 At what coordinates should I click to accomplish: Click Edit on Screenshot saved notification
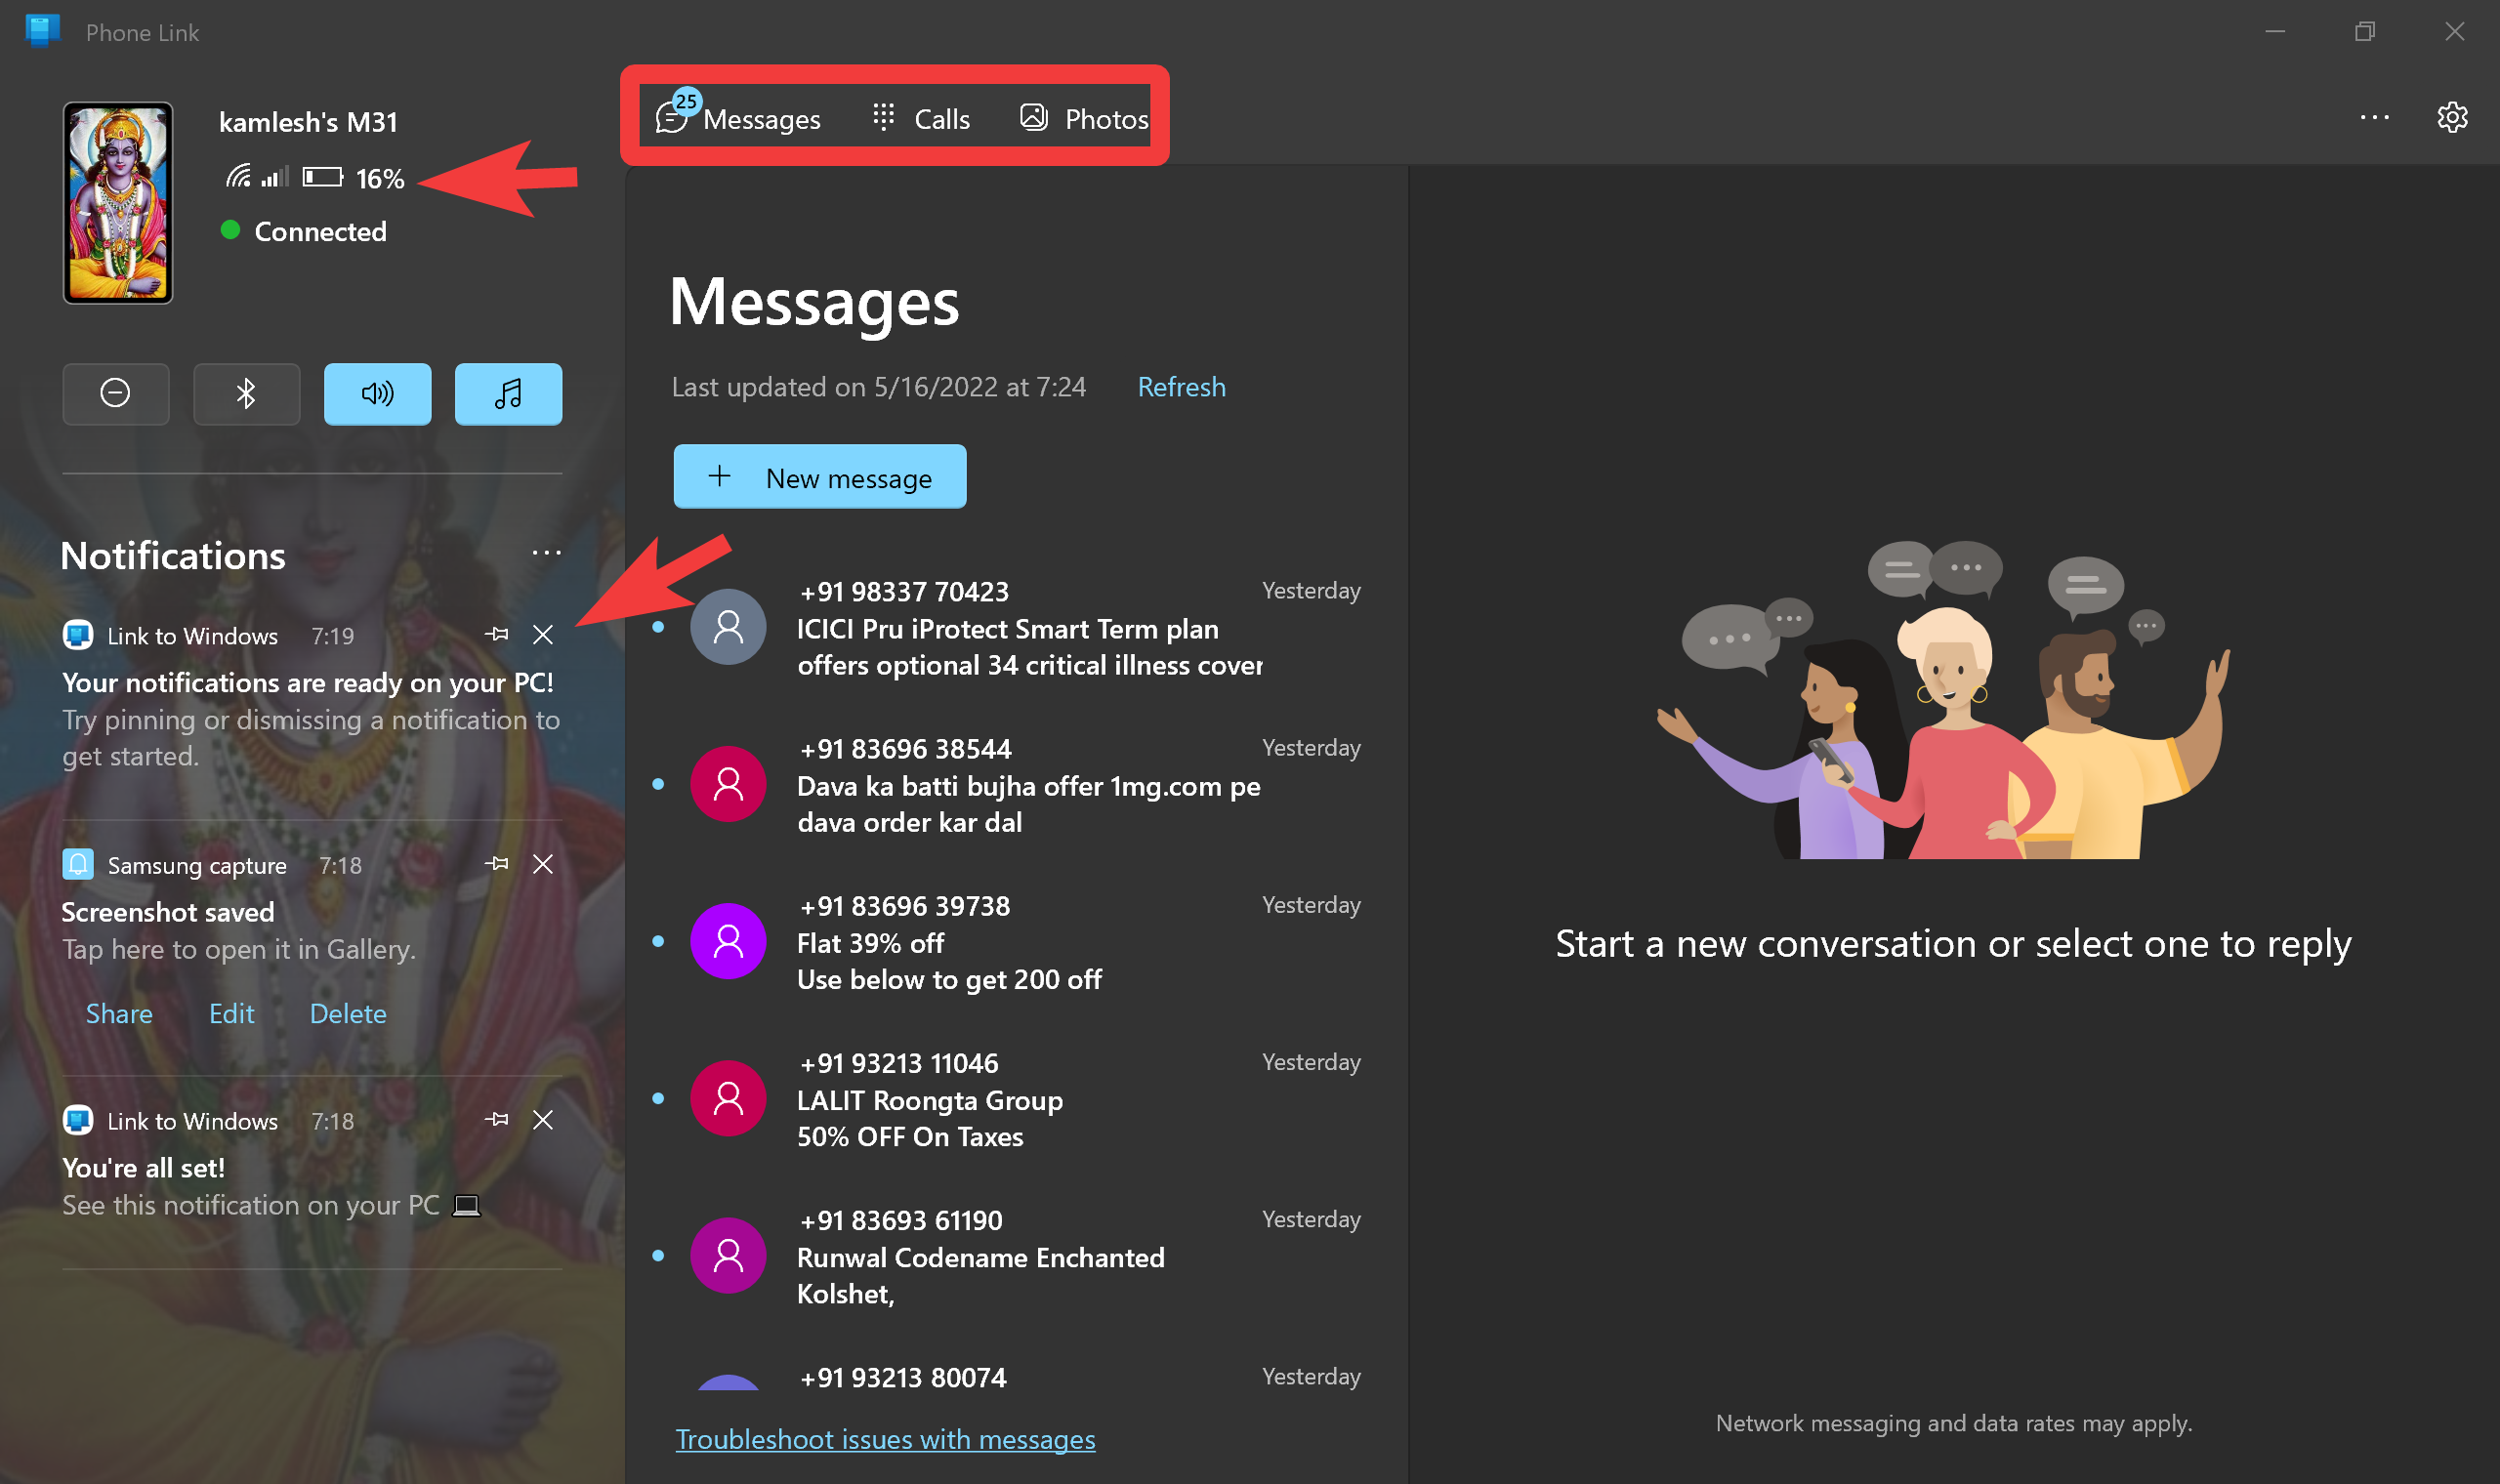231,1013
